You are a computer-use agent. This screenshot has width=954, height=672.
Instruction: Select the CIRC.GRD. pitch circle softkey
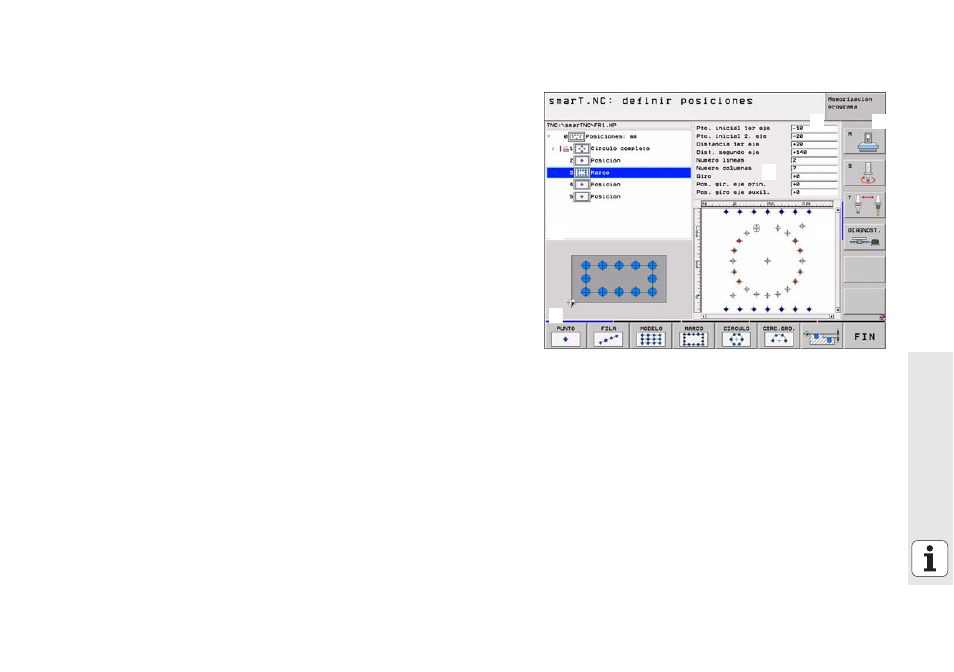779,336
